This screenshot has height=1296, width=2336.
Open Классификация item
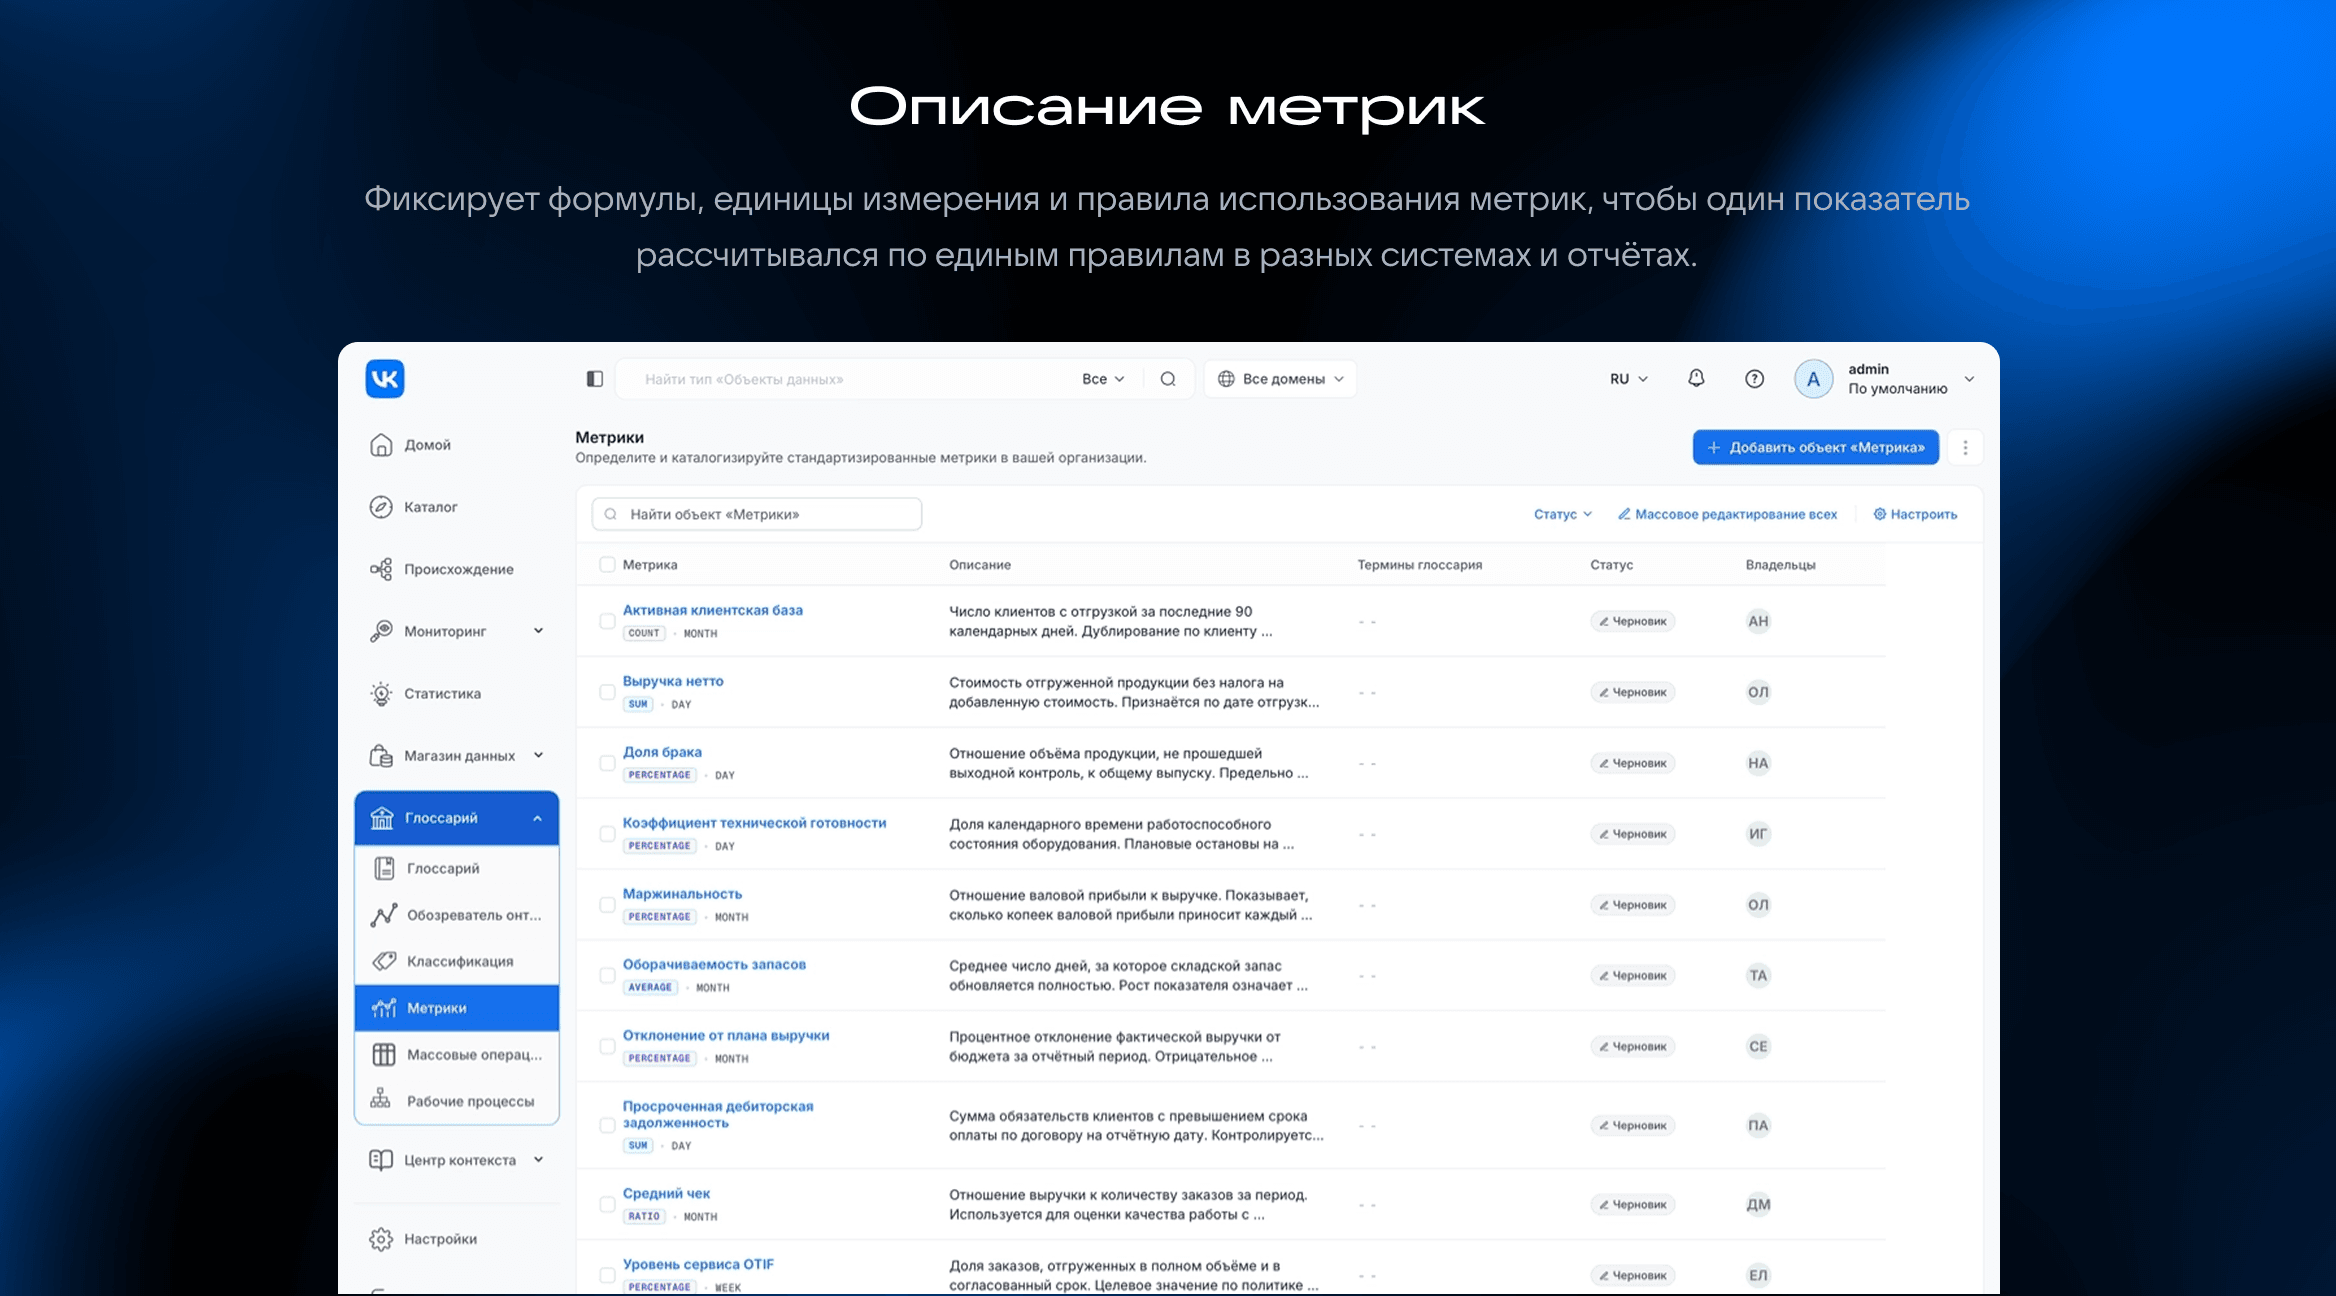pyautogui.click(x=457, y=962)
